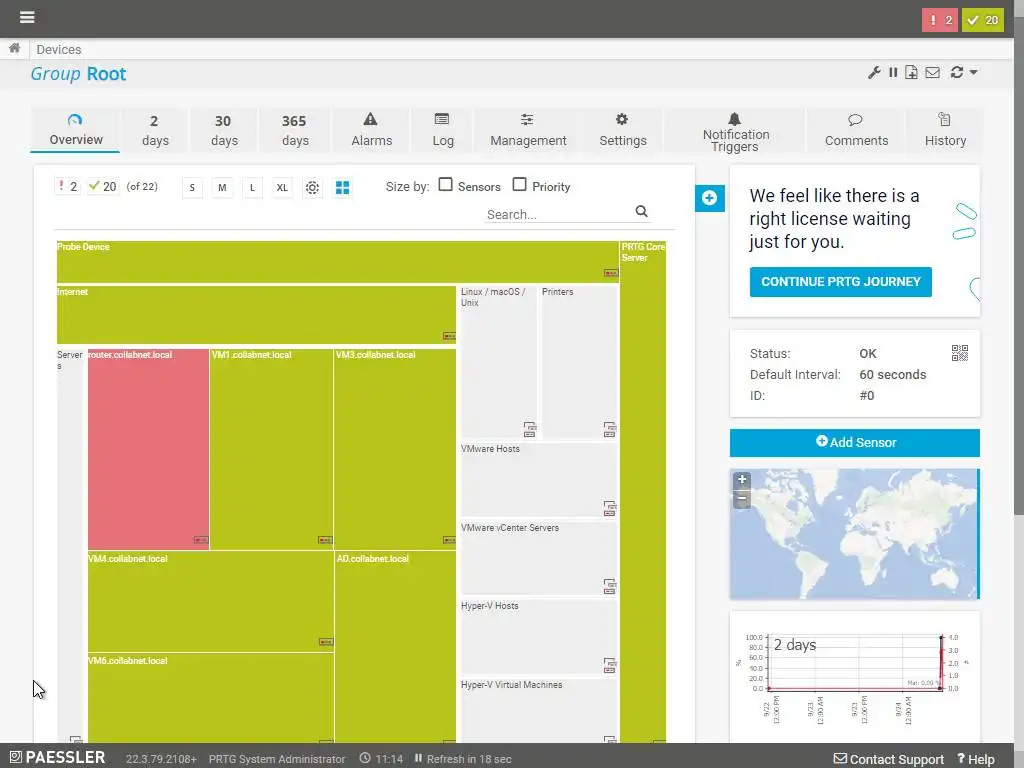The height and width of the screenshot is (768, 1024).
Task: Open the PRTG Core Server tile
Action: click(643, 491)
